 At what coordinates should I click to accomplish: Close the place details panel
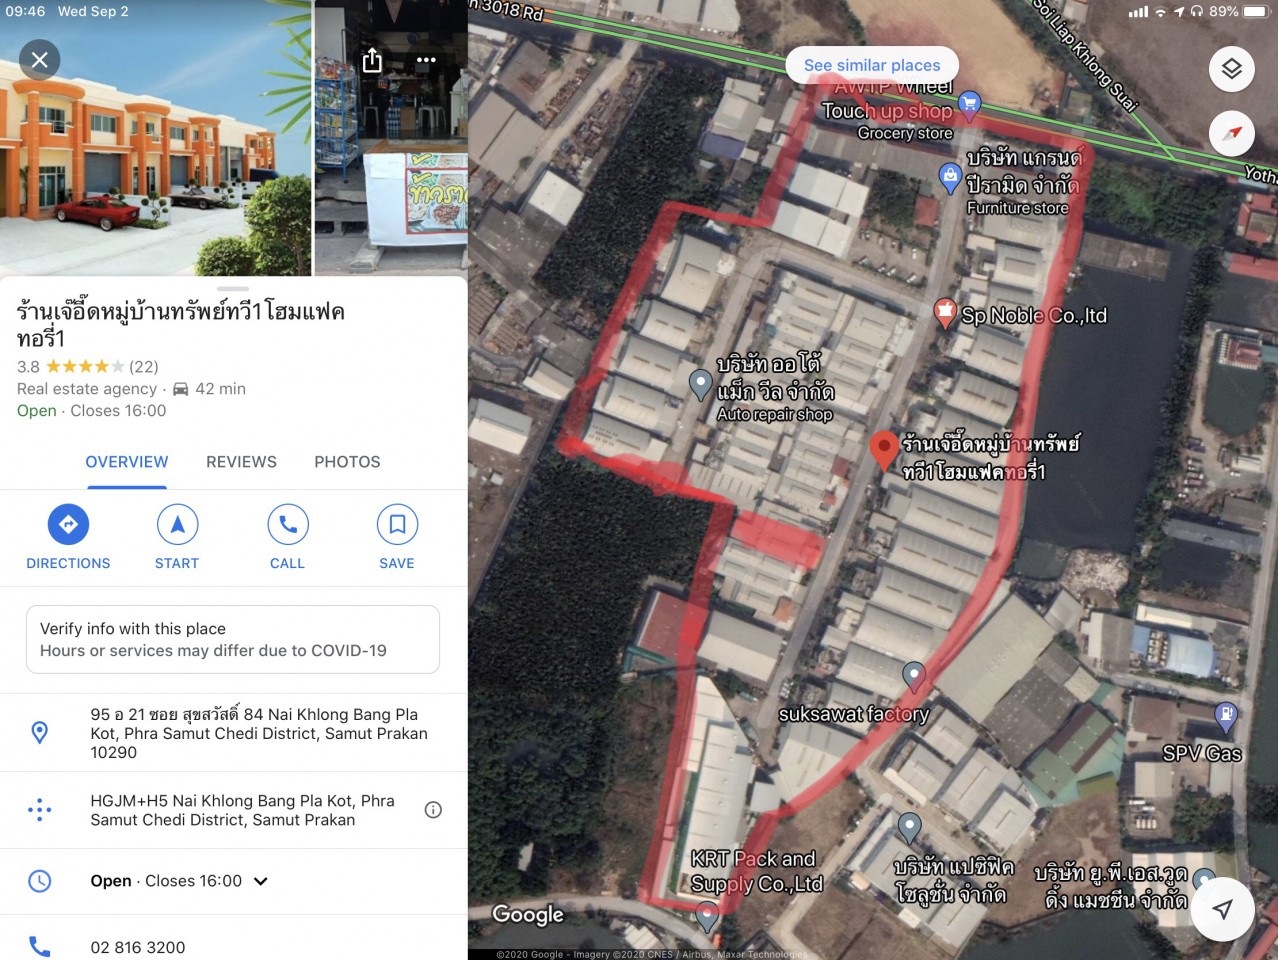39,60
